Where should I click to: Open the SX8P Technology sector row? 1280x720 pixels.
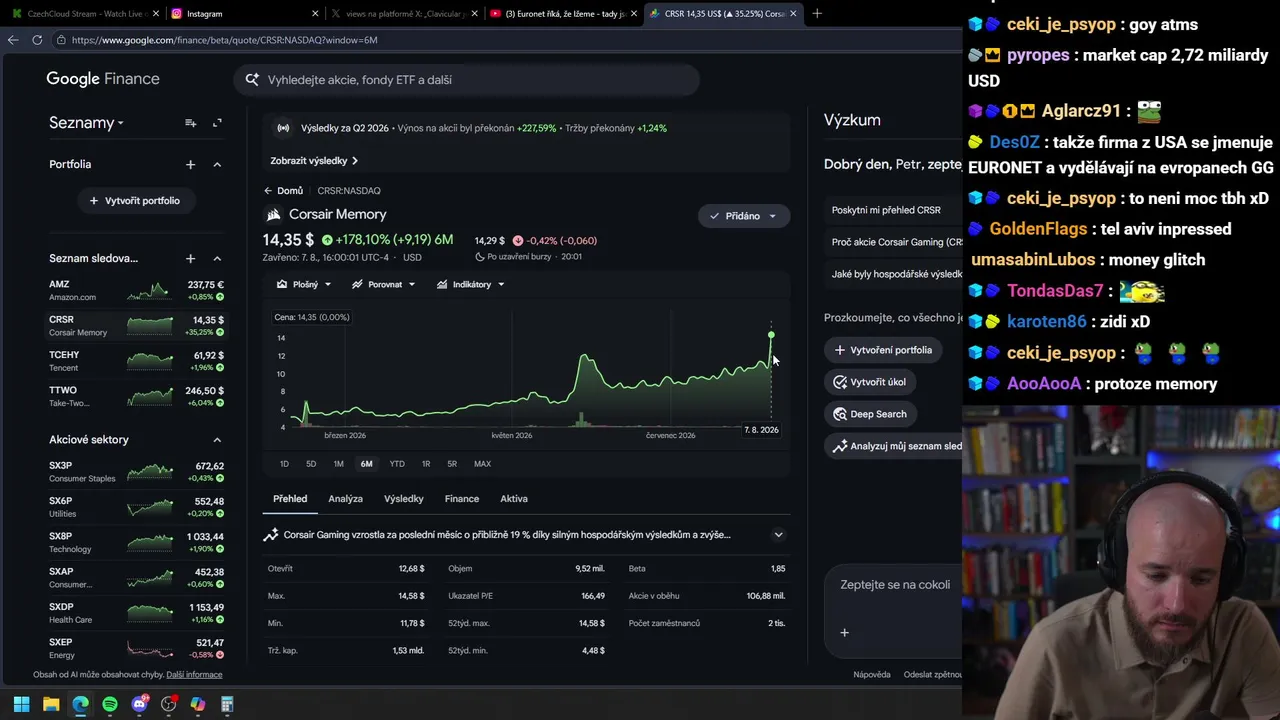[136, 542]
